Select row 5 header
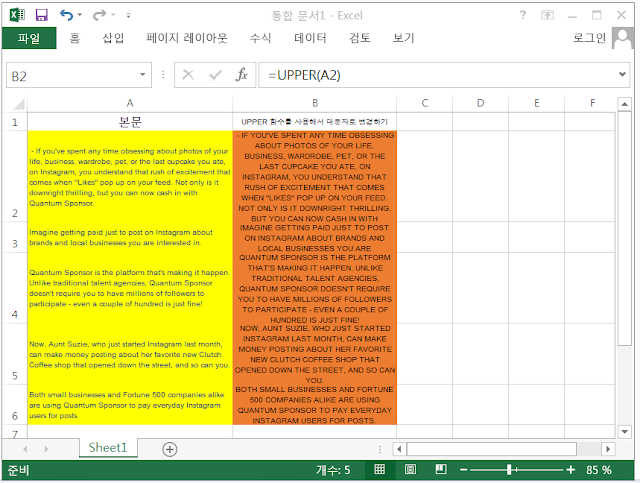Viewport: 640px width, 483px height. pos(15,354)
